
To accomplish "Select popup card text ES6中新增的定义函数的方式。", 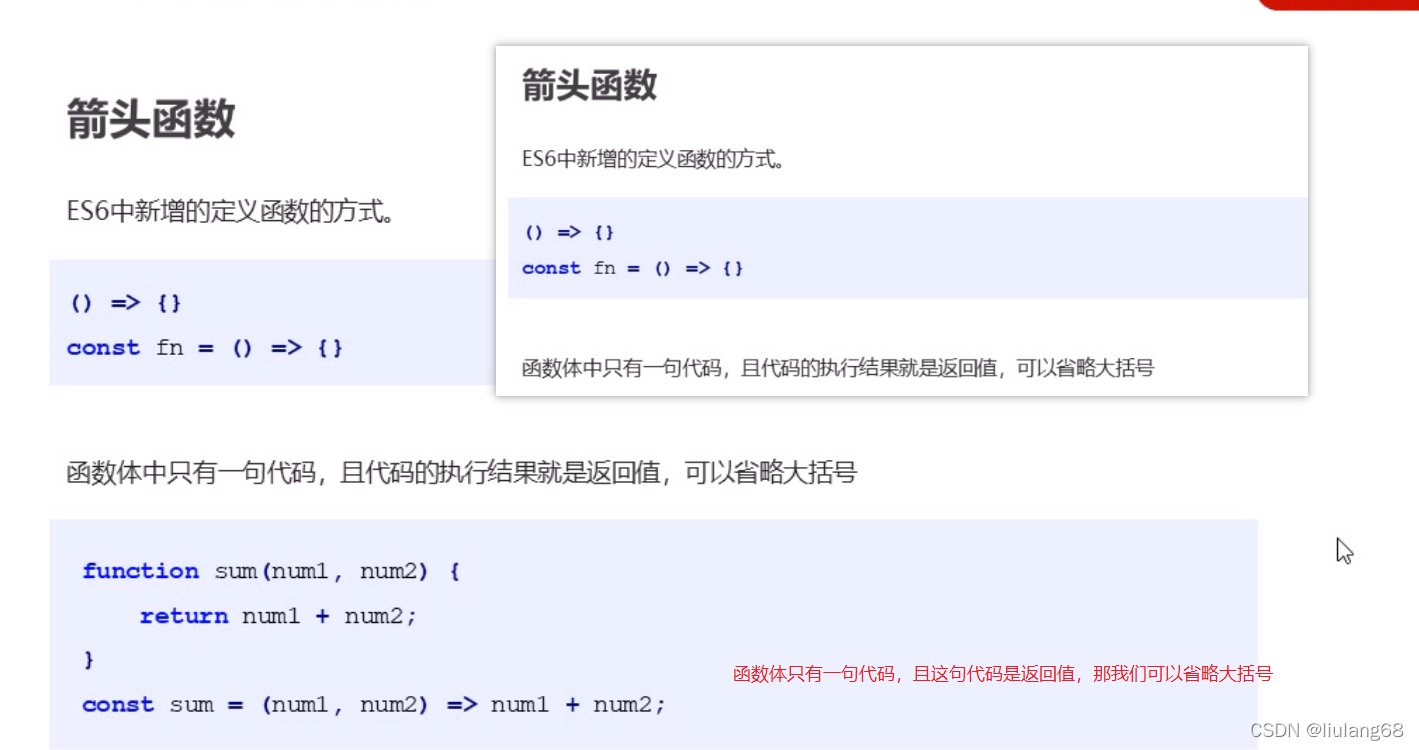I will pos(653,159).
